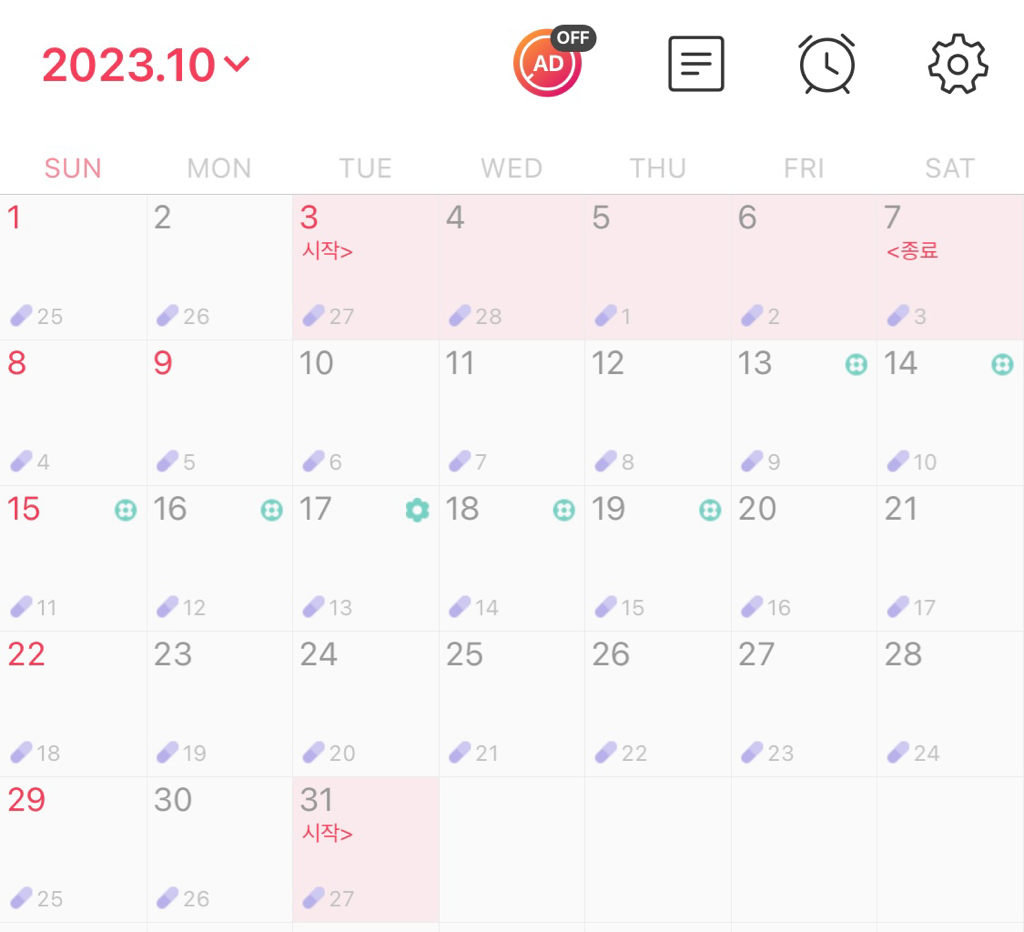This screenshot has height=932, width=1024.
Task: Tap the fertile-day icon on the 13th
Action: coord(856,364)
